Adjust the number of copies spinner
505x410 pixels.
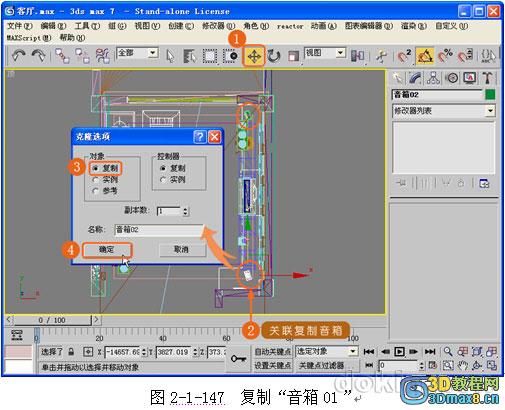point(186,211)
